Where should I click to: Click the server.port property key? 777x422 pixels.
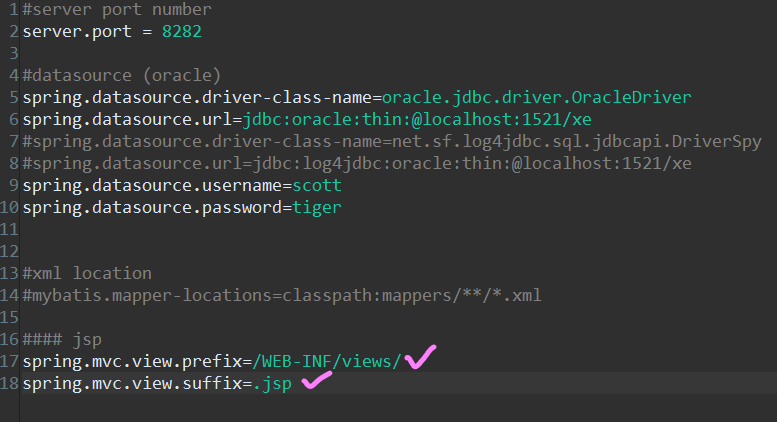click(77, 32)
